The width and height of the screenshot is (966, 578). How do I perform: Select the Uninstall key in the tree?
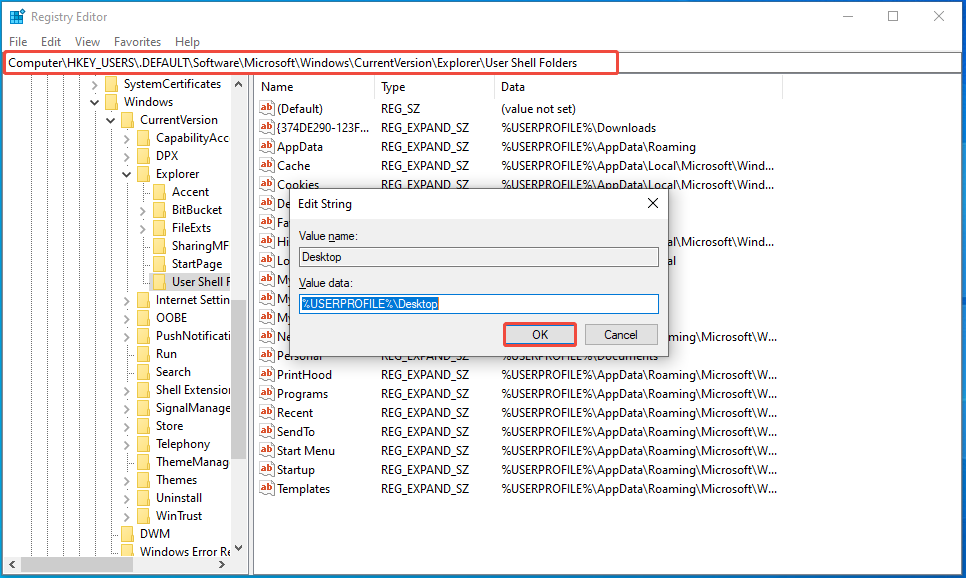click(179, 498)
